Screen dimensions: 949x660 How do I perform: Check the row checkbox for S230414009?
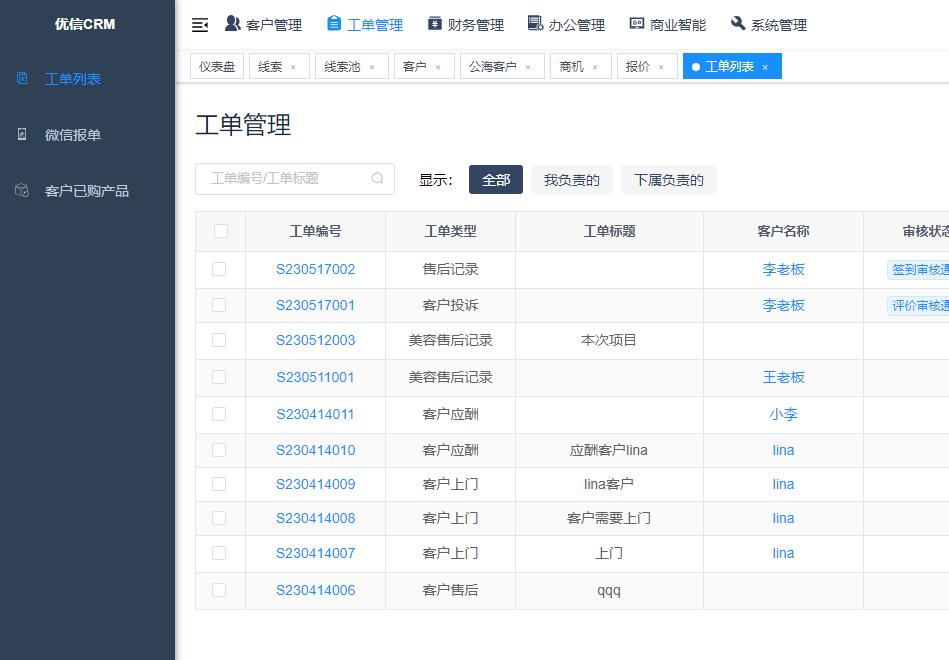(219, 482)
